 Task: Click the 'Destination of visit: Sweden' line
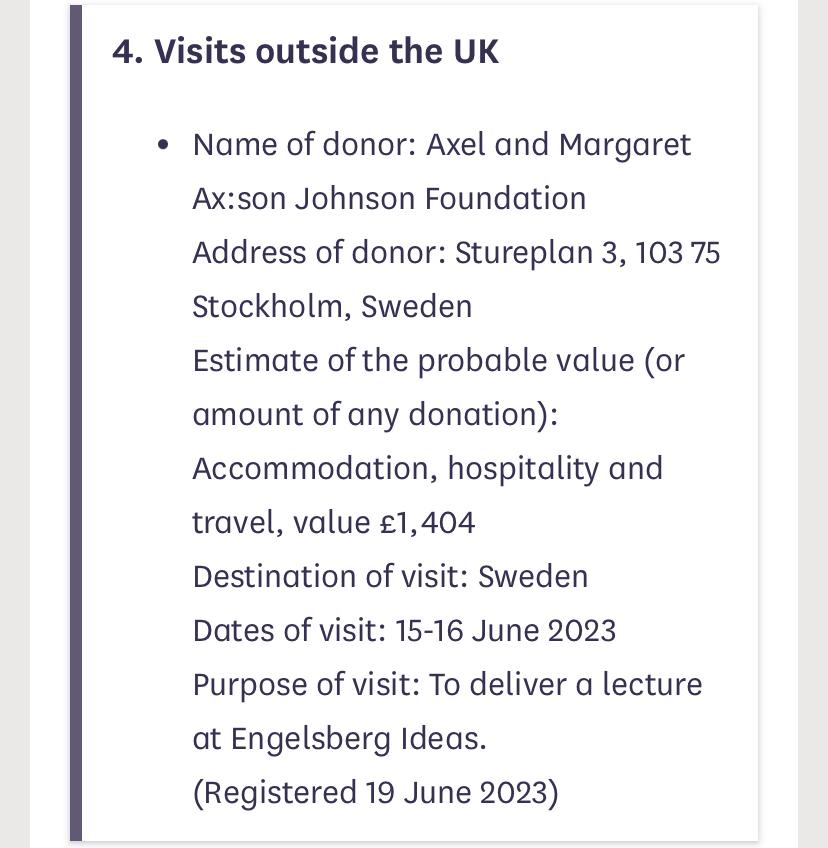[390, 577]
